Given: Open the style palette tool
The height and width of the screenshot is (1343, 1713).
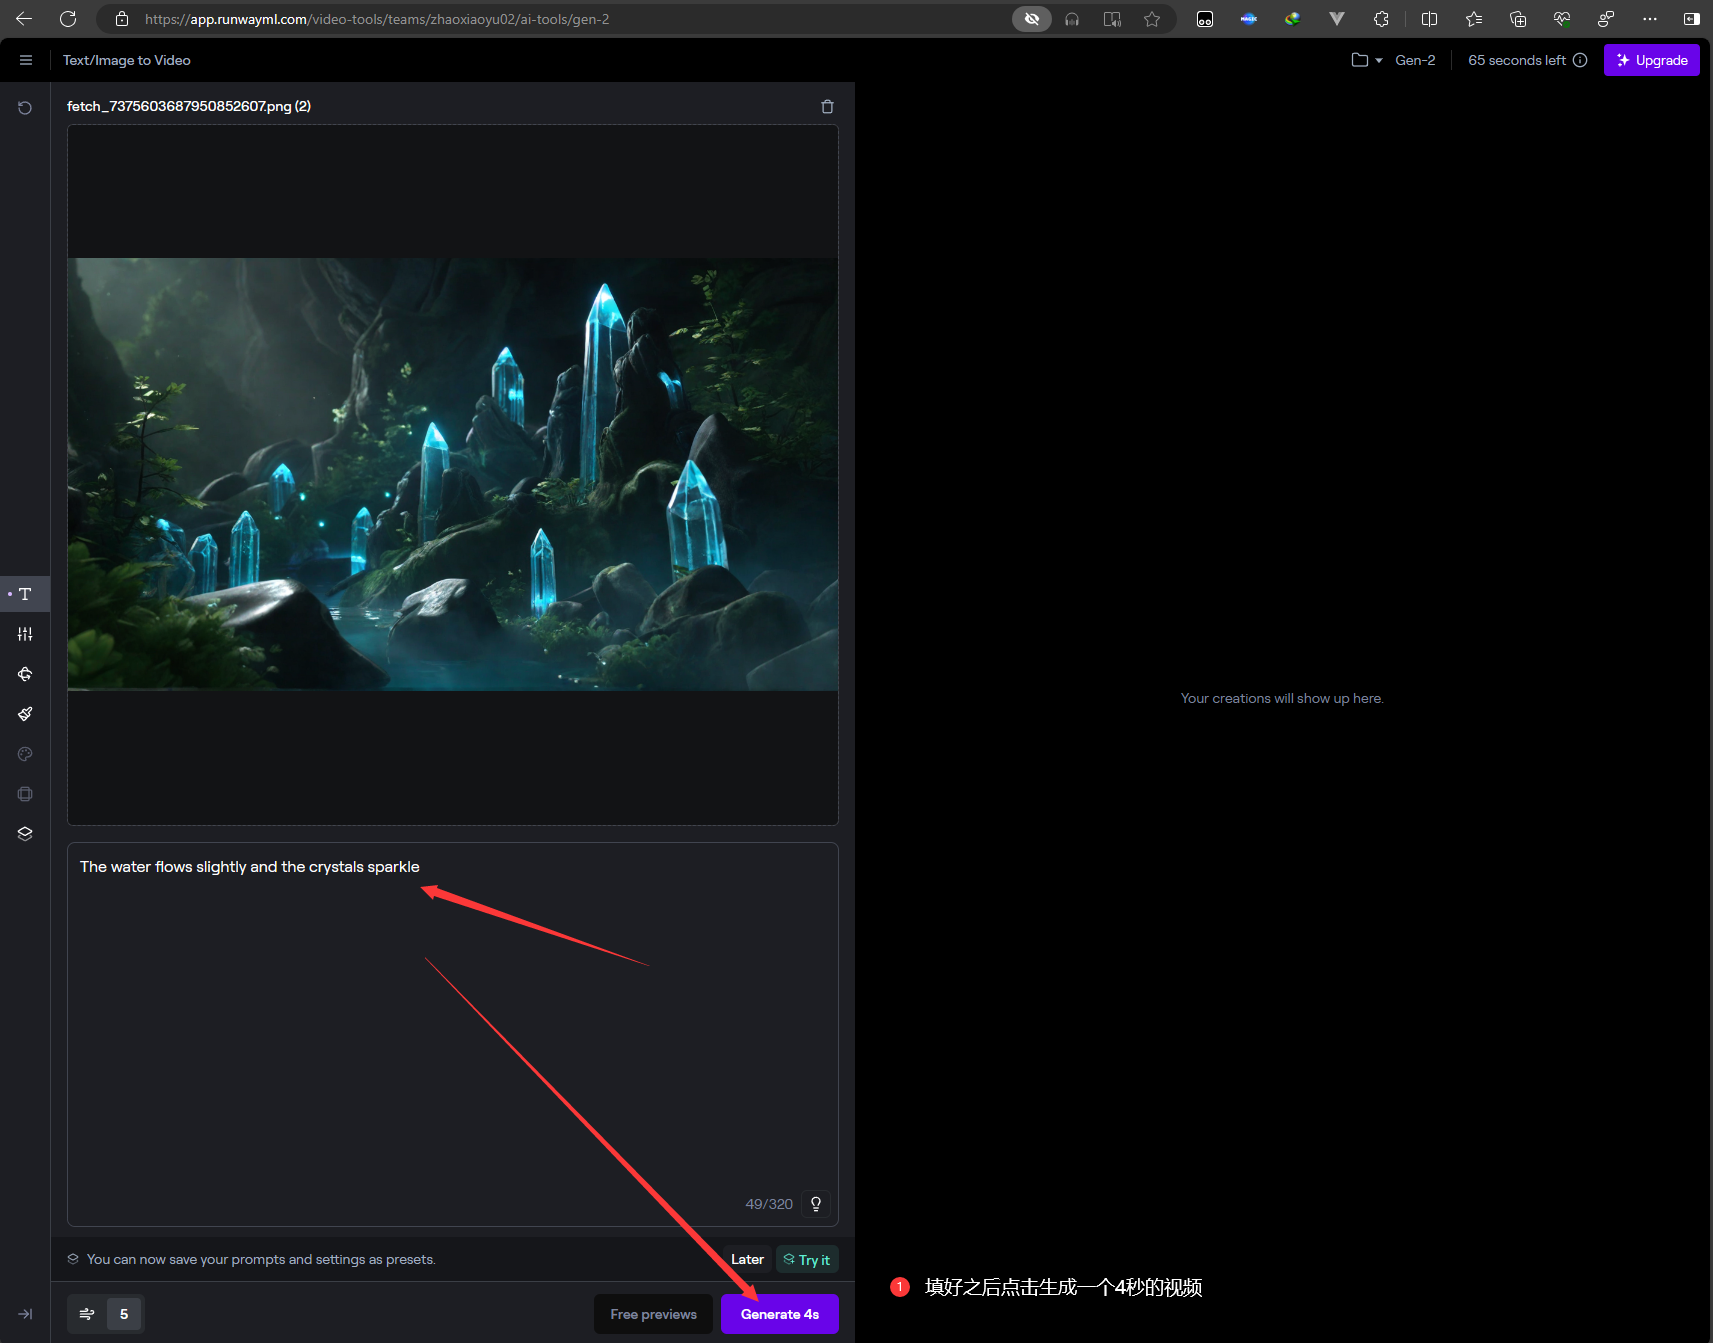Looking at the screenshot, I should (25, 754).
